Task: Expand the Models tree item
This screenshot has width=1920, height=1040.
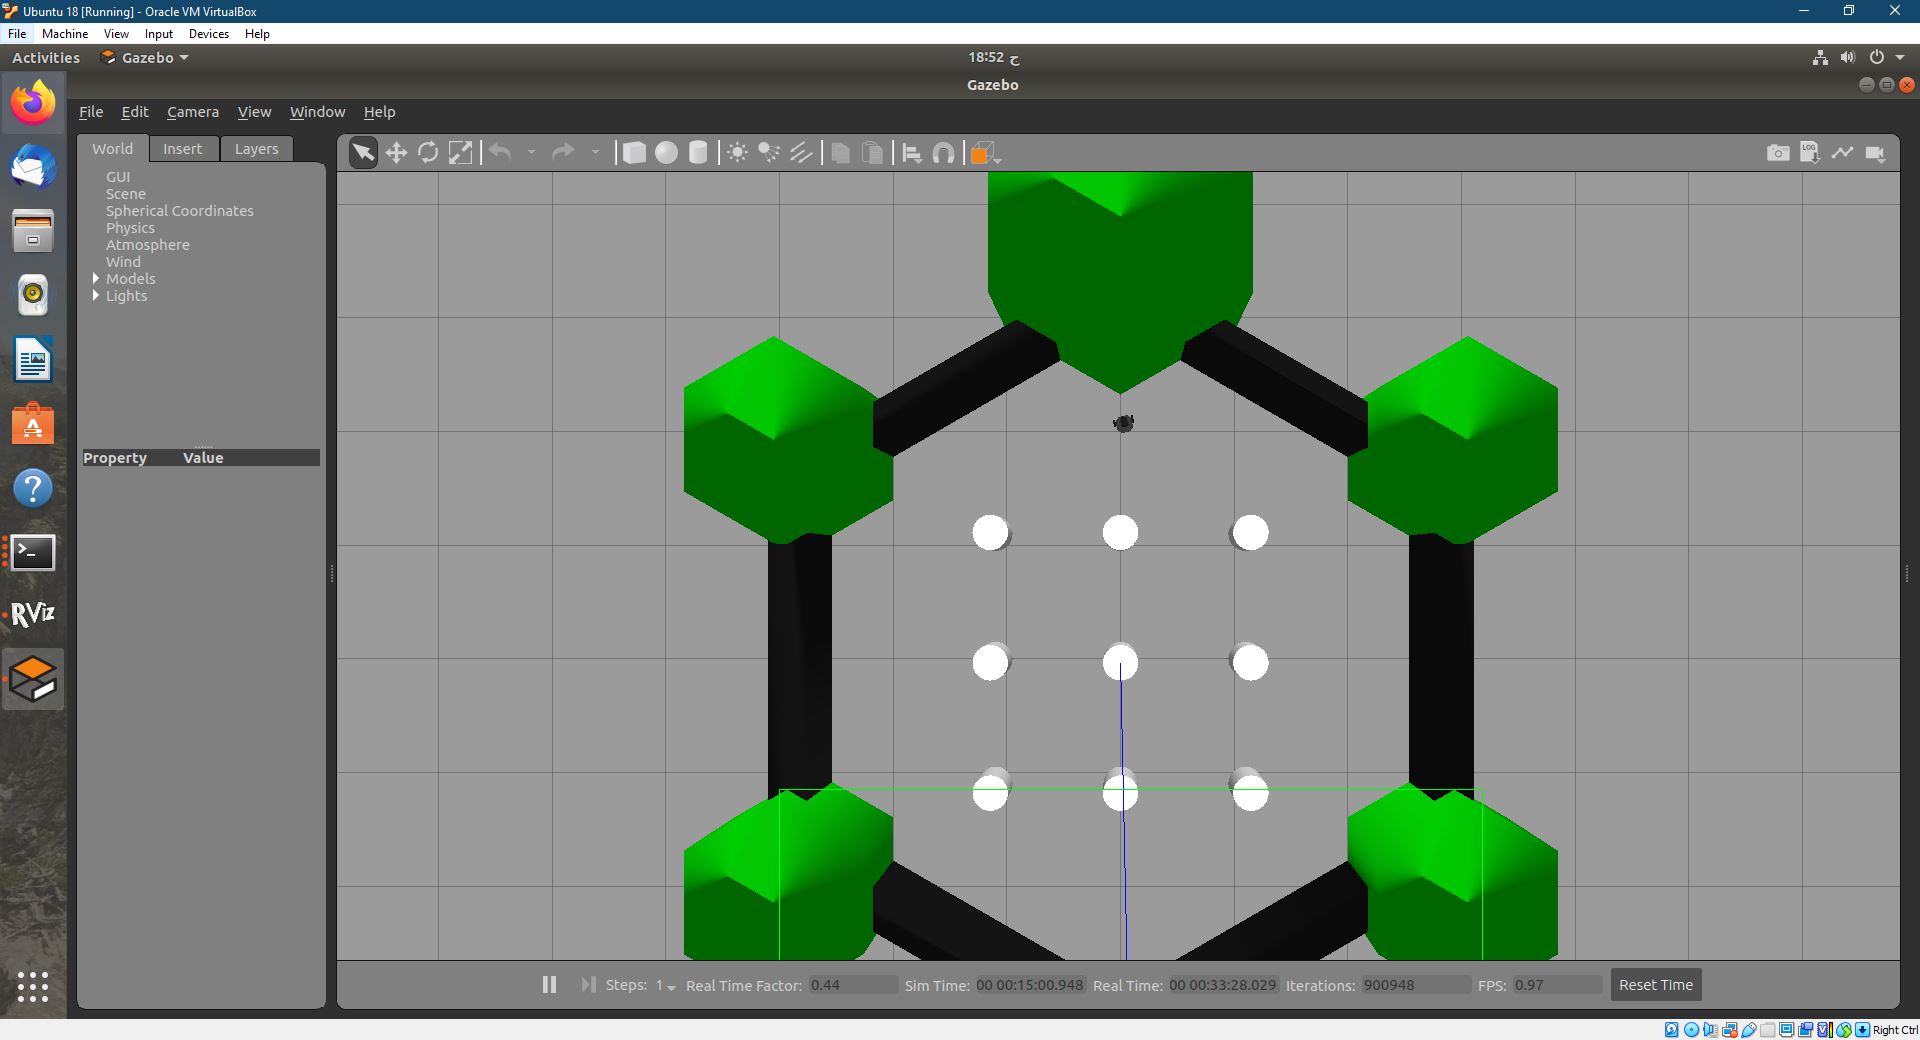Action: tap(96, 278)
